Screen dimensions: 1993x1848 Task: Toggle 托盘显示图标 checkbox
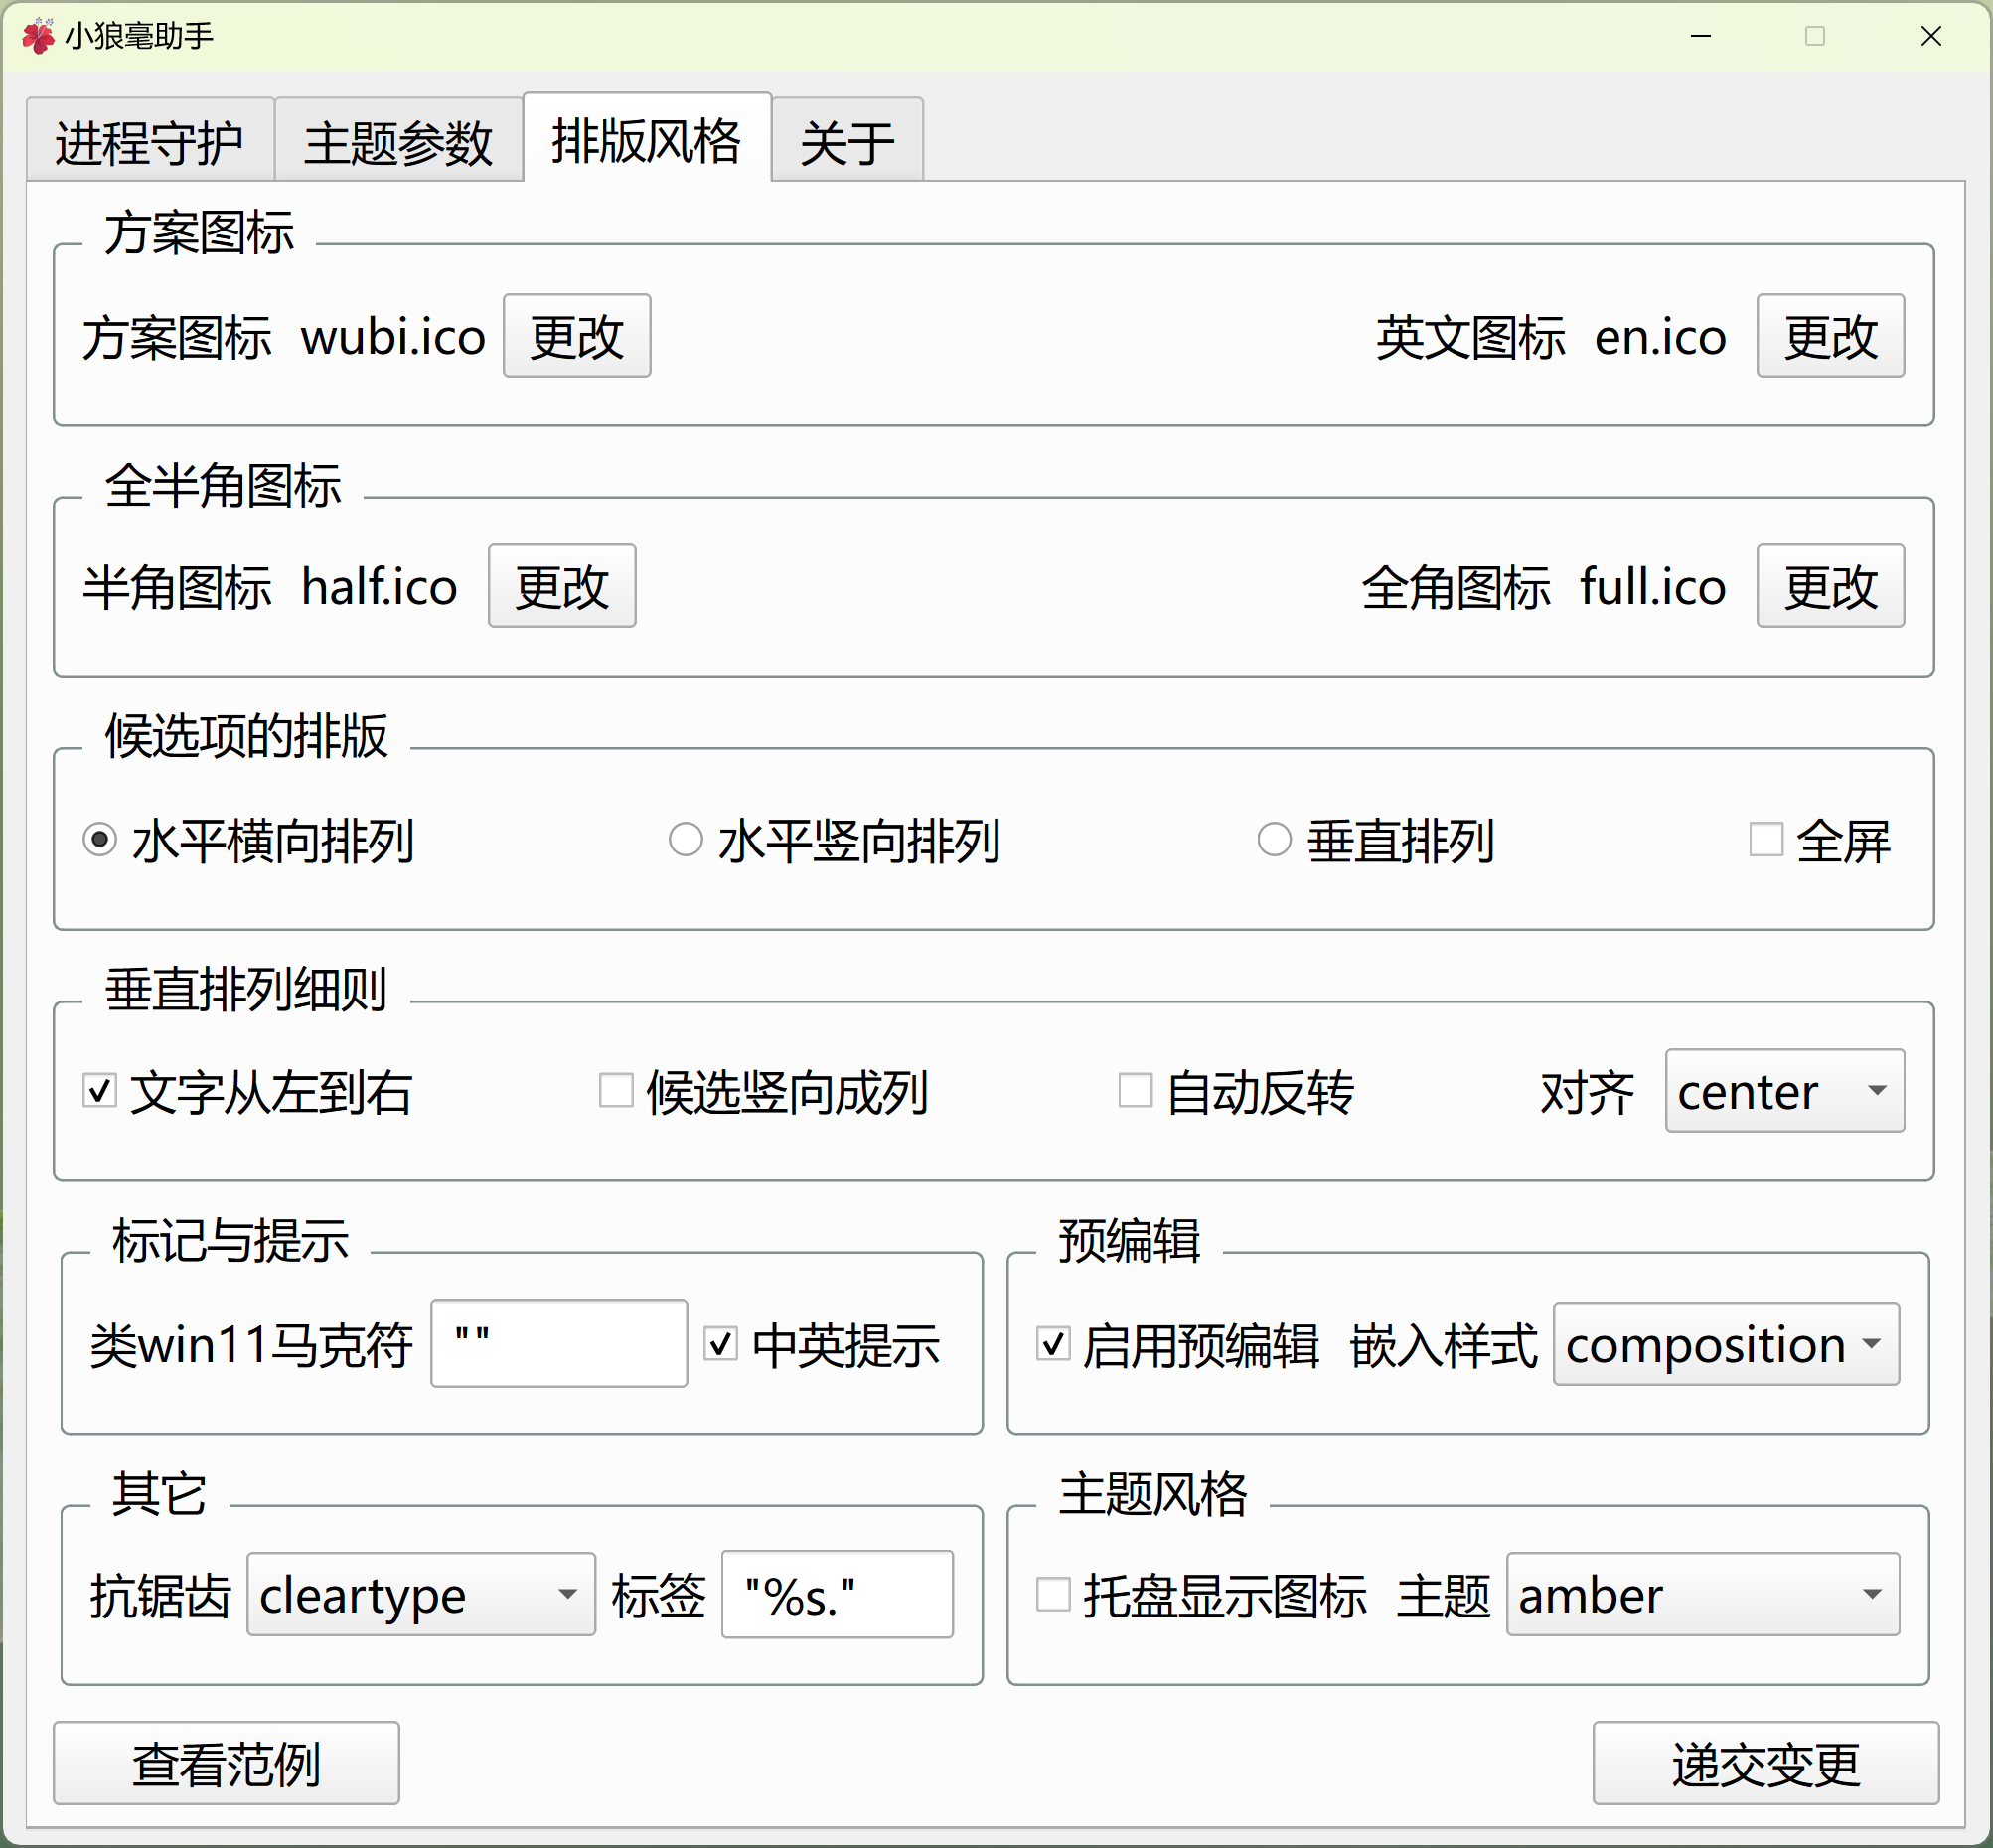[1053, 1594]
